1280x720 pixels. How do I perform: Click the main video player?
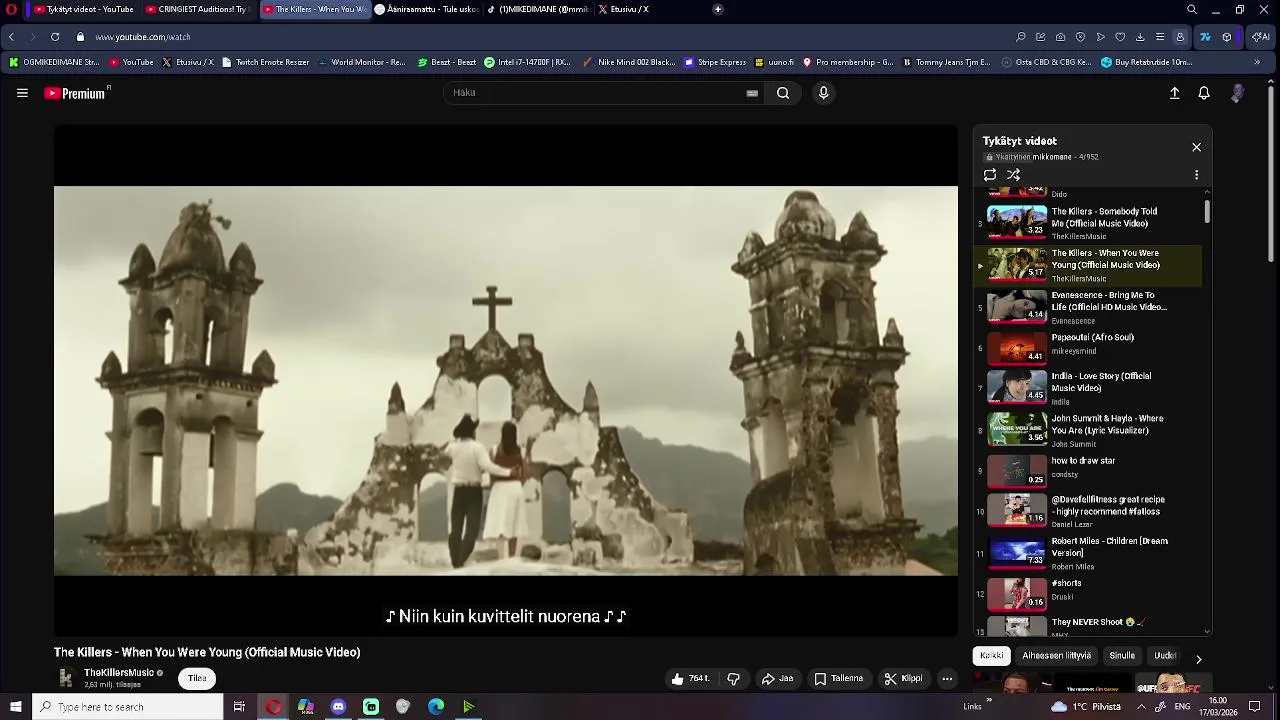coord(506,380)
